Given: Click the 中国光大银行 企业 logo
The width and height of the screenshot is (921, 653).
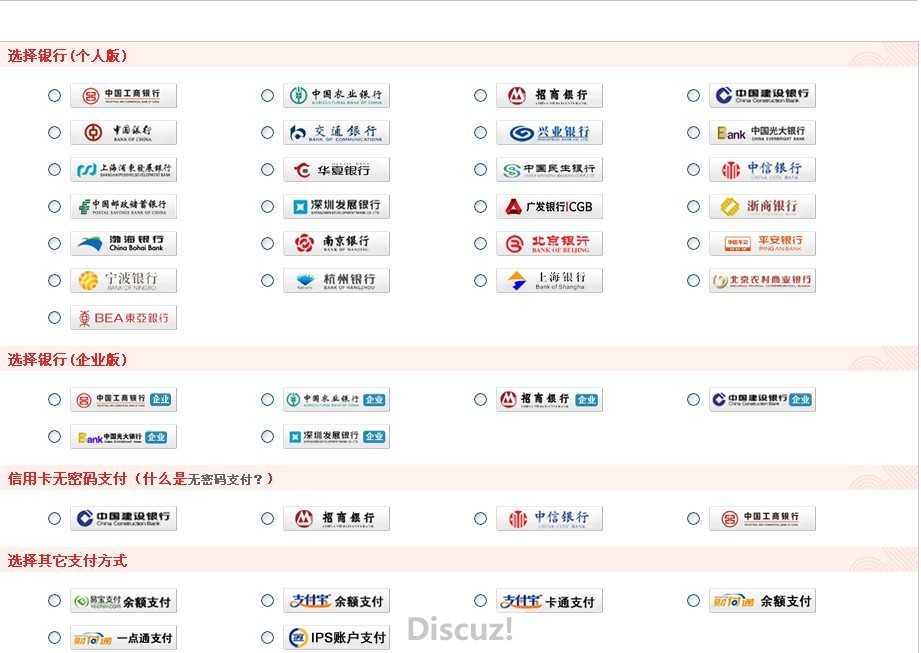Looking at the screenshot, I should [123, 436].
